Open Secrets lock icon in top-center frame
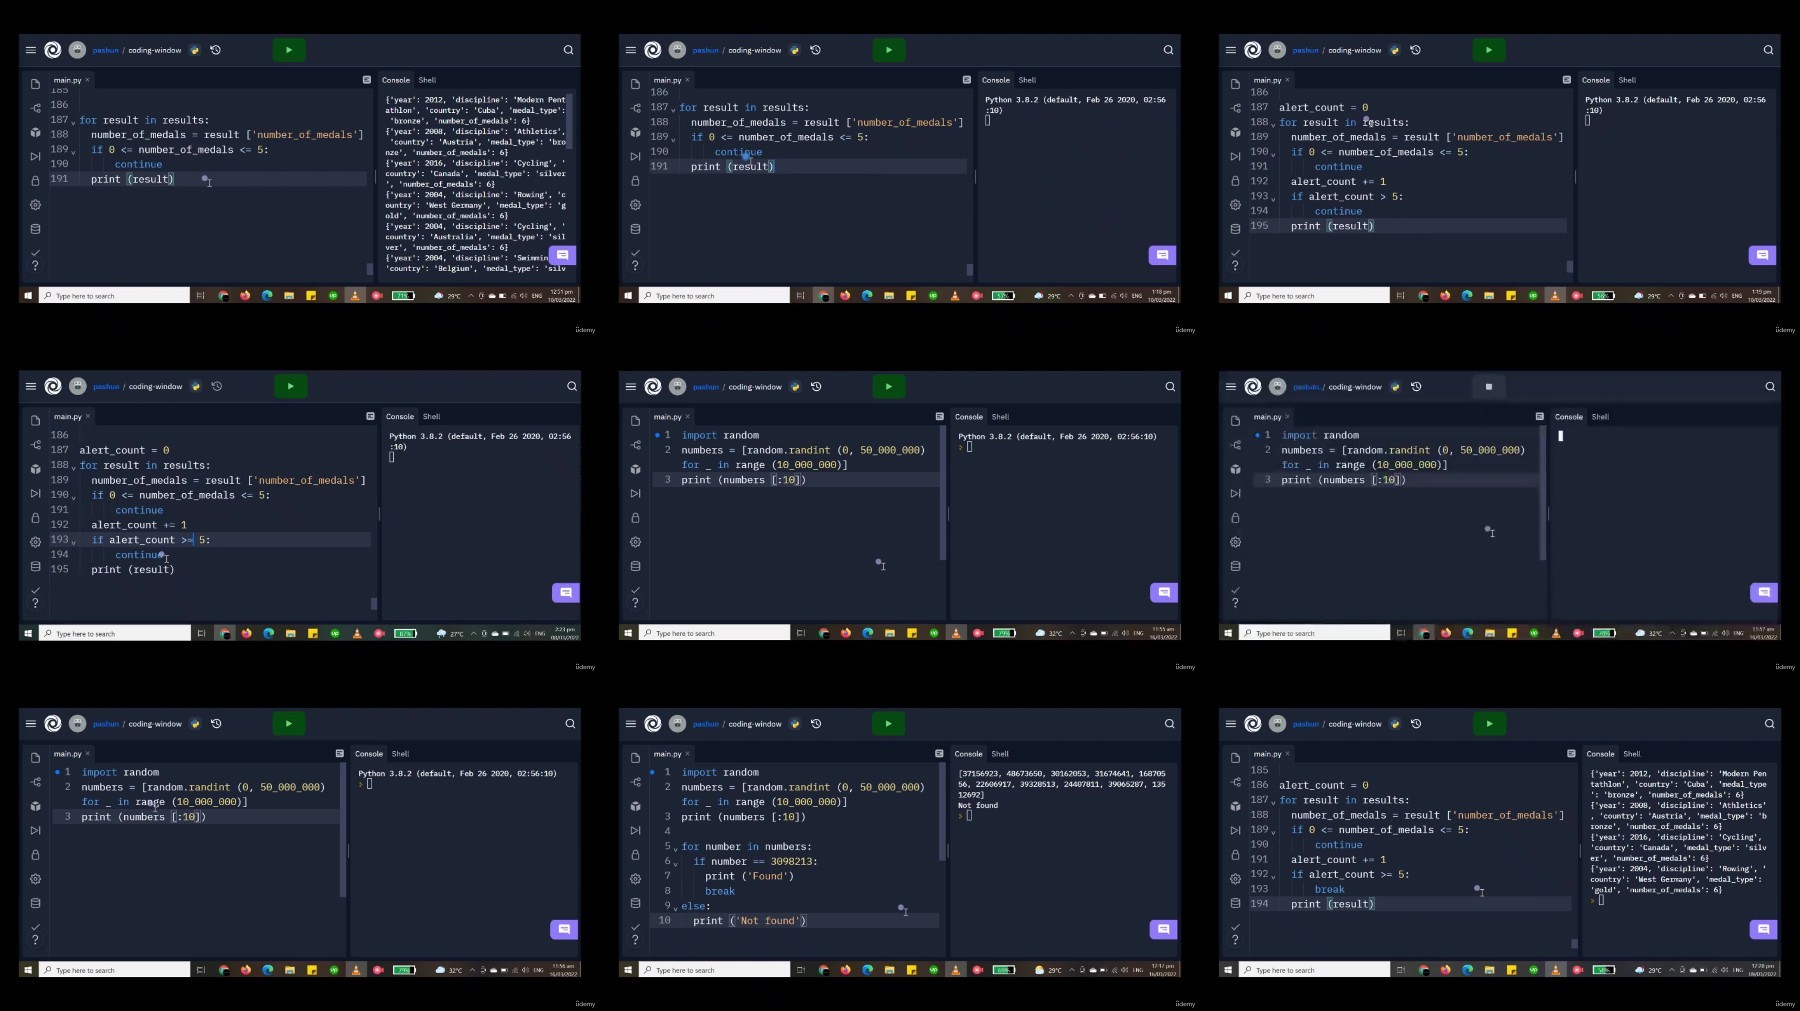The width and height of the screenshot is (1800, 1011). [635, 180]
